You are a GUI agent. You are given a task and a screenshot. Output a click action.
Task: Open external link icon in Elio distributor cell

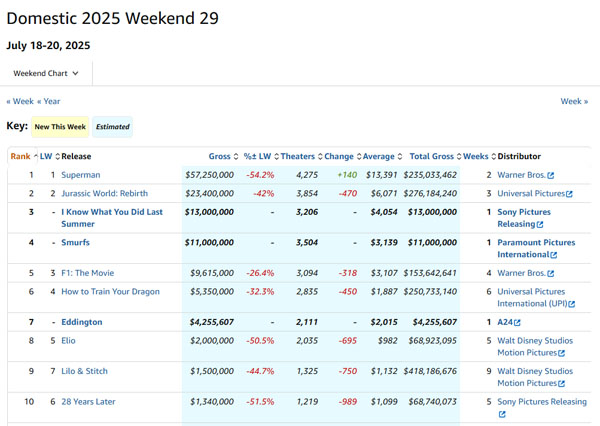click(x=561, y=353)
